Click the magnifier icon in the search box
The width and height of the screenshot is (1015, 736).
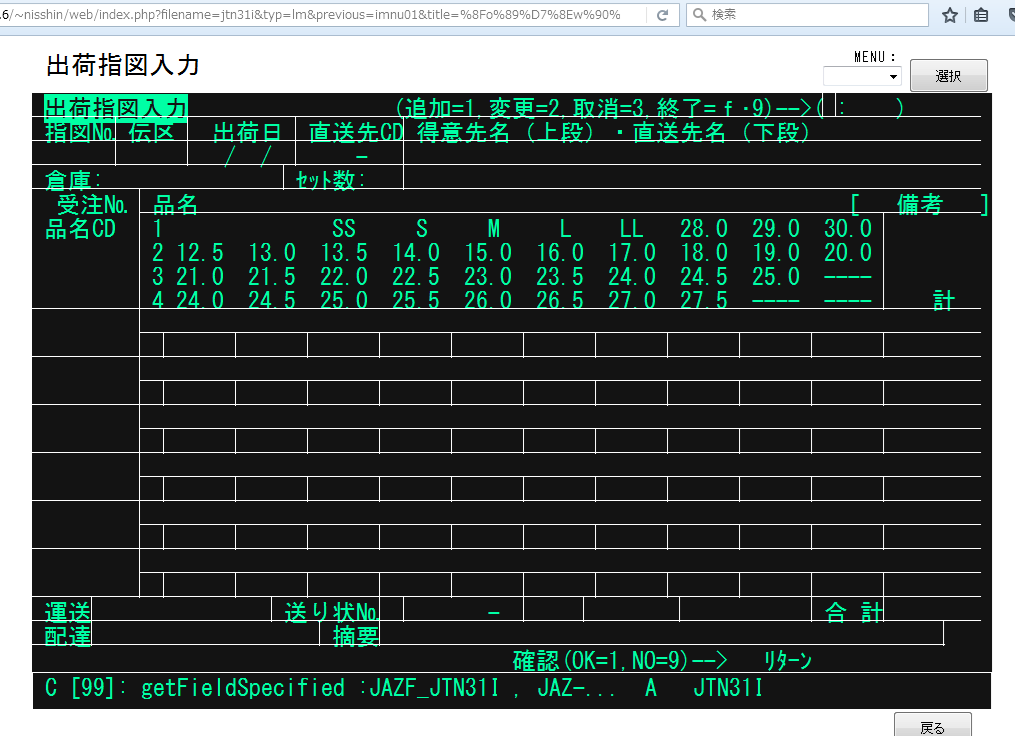tap(699, 15)
